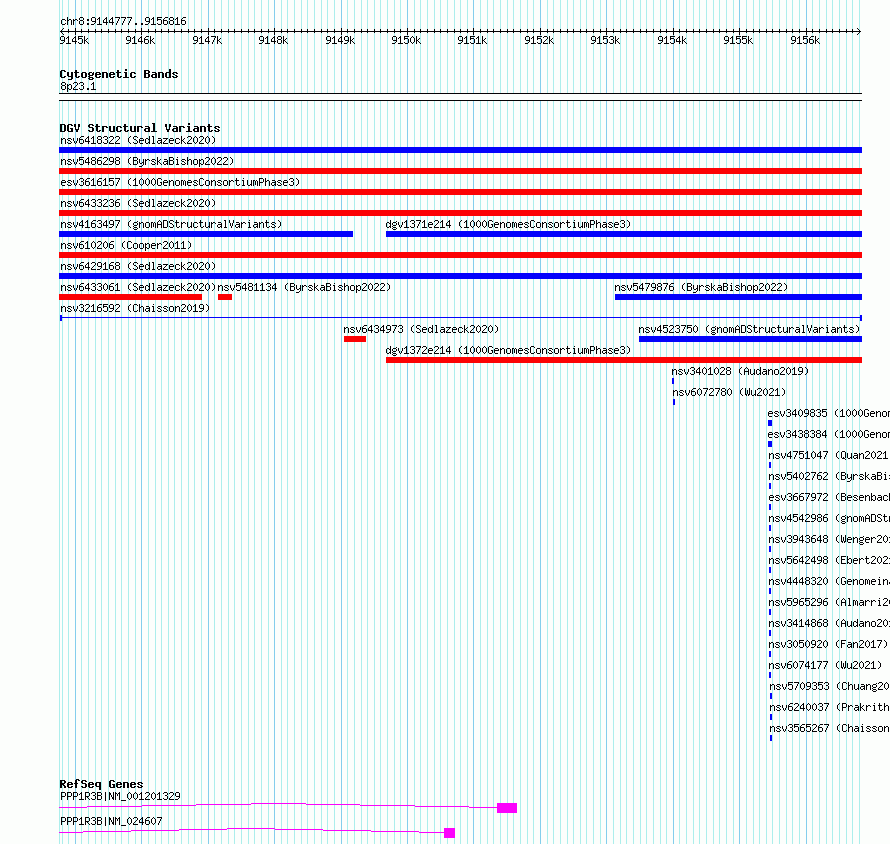This screenshot has height=844, width=890.
Task: Click the Cytogenetic Bands track title
Action: click(x=119, y=74)
